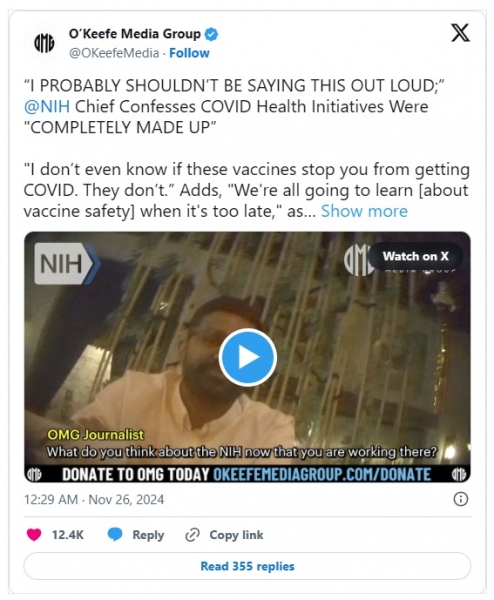The image size is (494, 600).
Task: Click the 12:29 AM Nov 26 timestamp
Action: coord(94,499)
